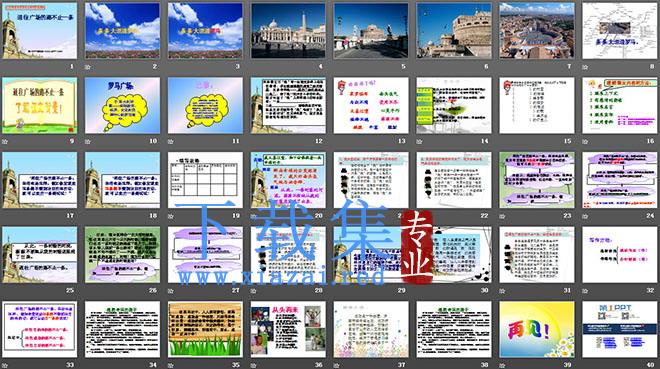Select slide 13 colorful vocabulary thumbnail
660x369 pixels.
pos(371,105)
